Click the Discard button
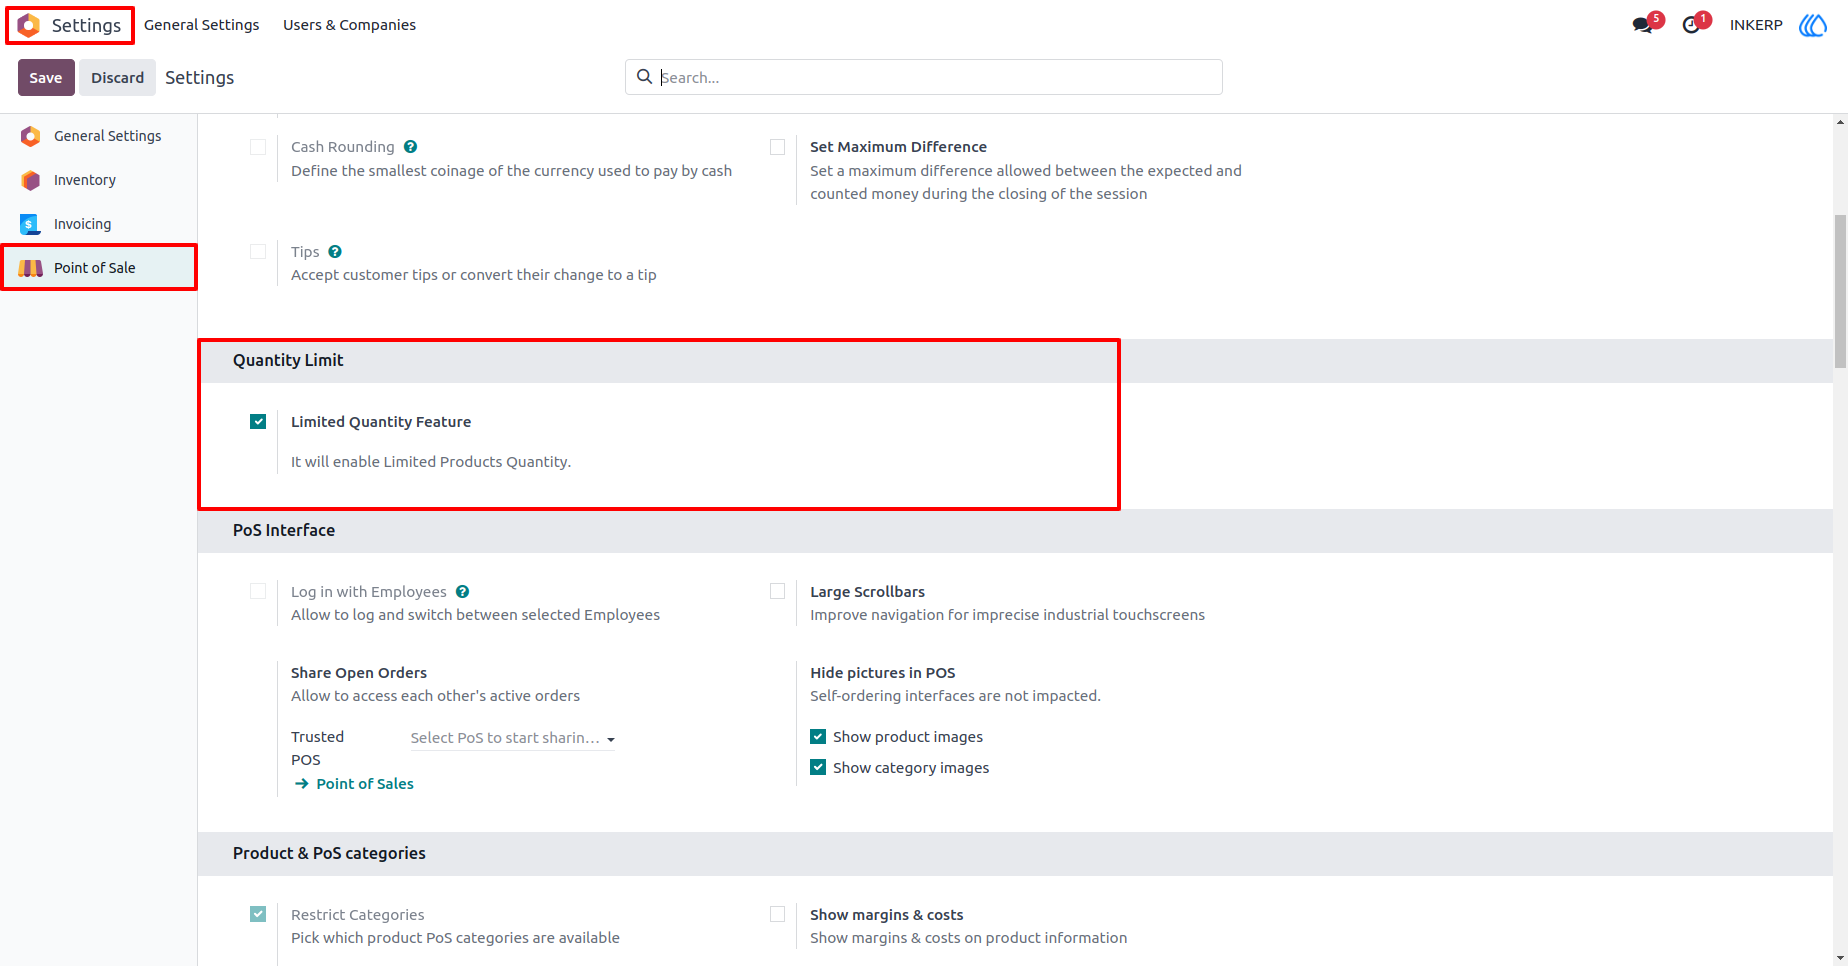Screen dimensions: 1848x966 117,78
